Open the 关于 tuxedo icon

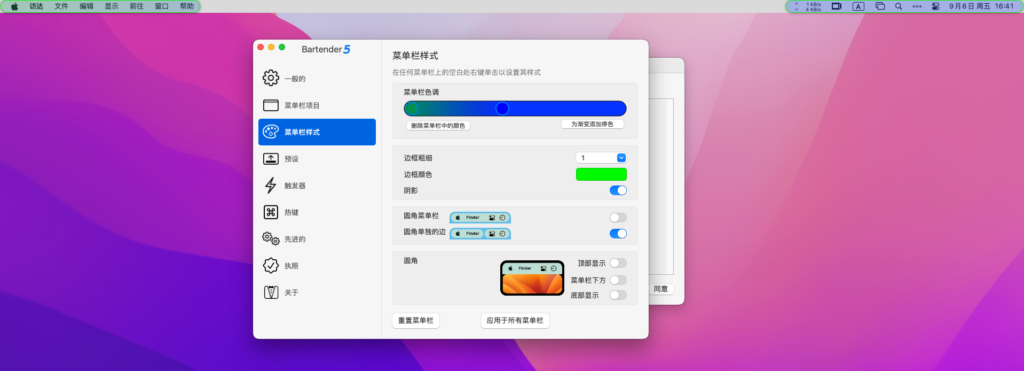click(270, 293)
